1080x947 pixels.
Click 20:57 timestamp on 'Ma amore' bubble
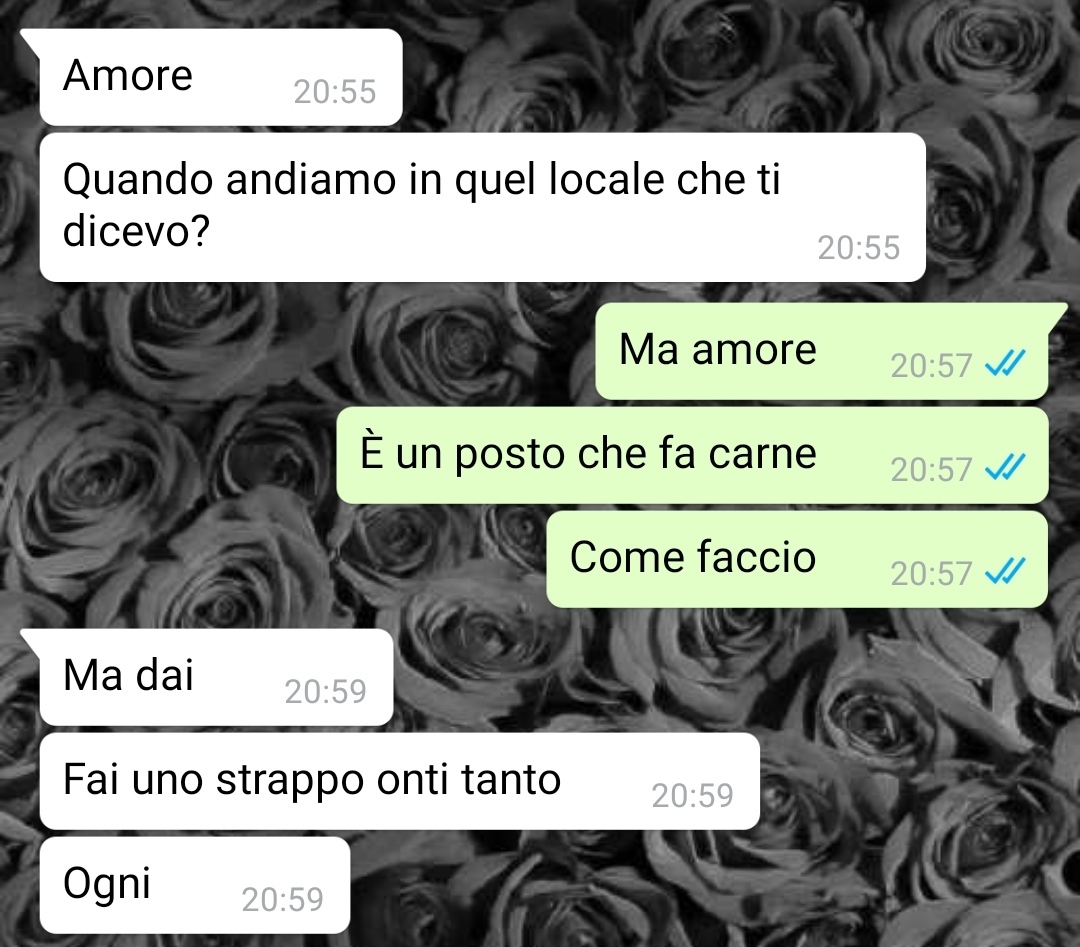(931, 366)
